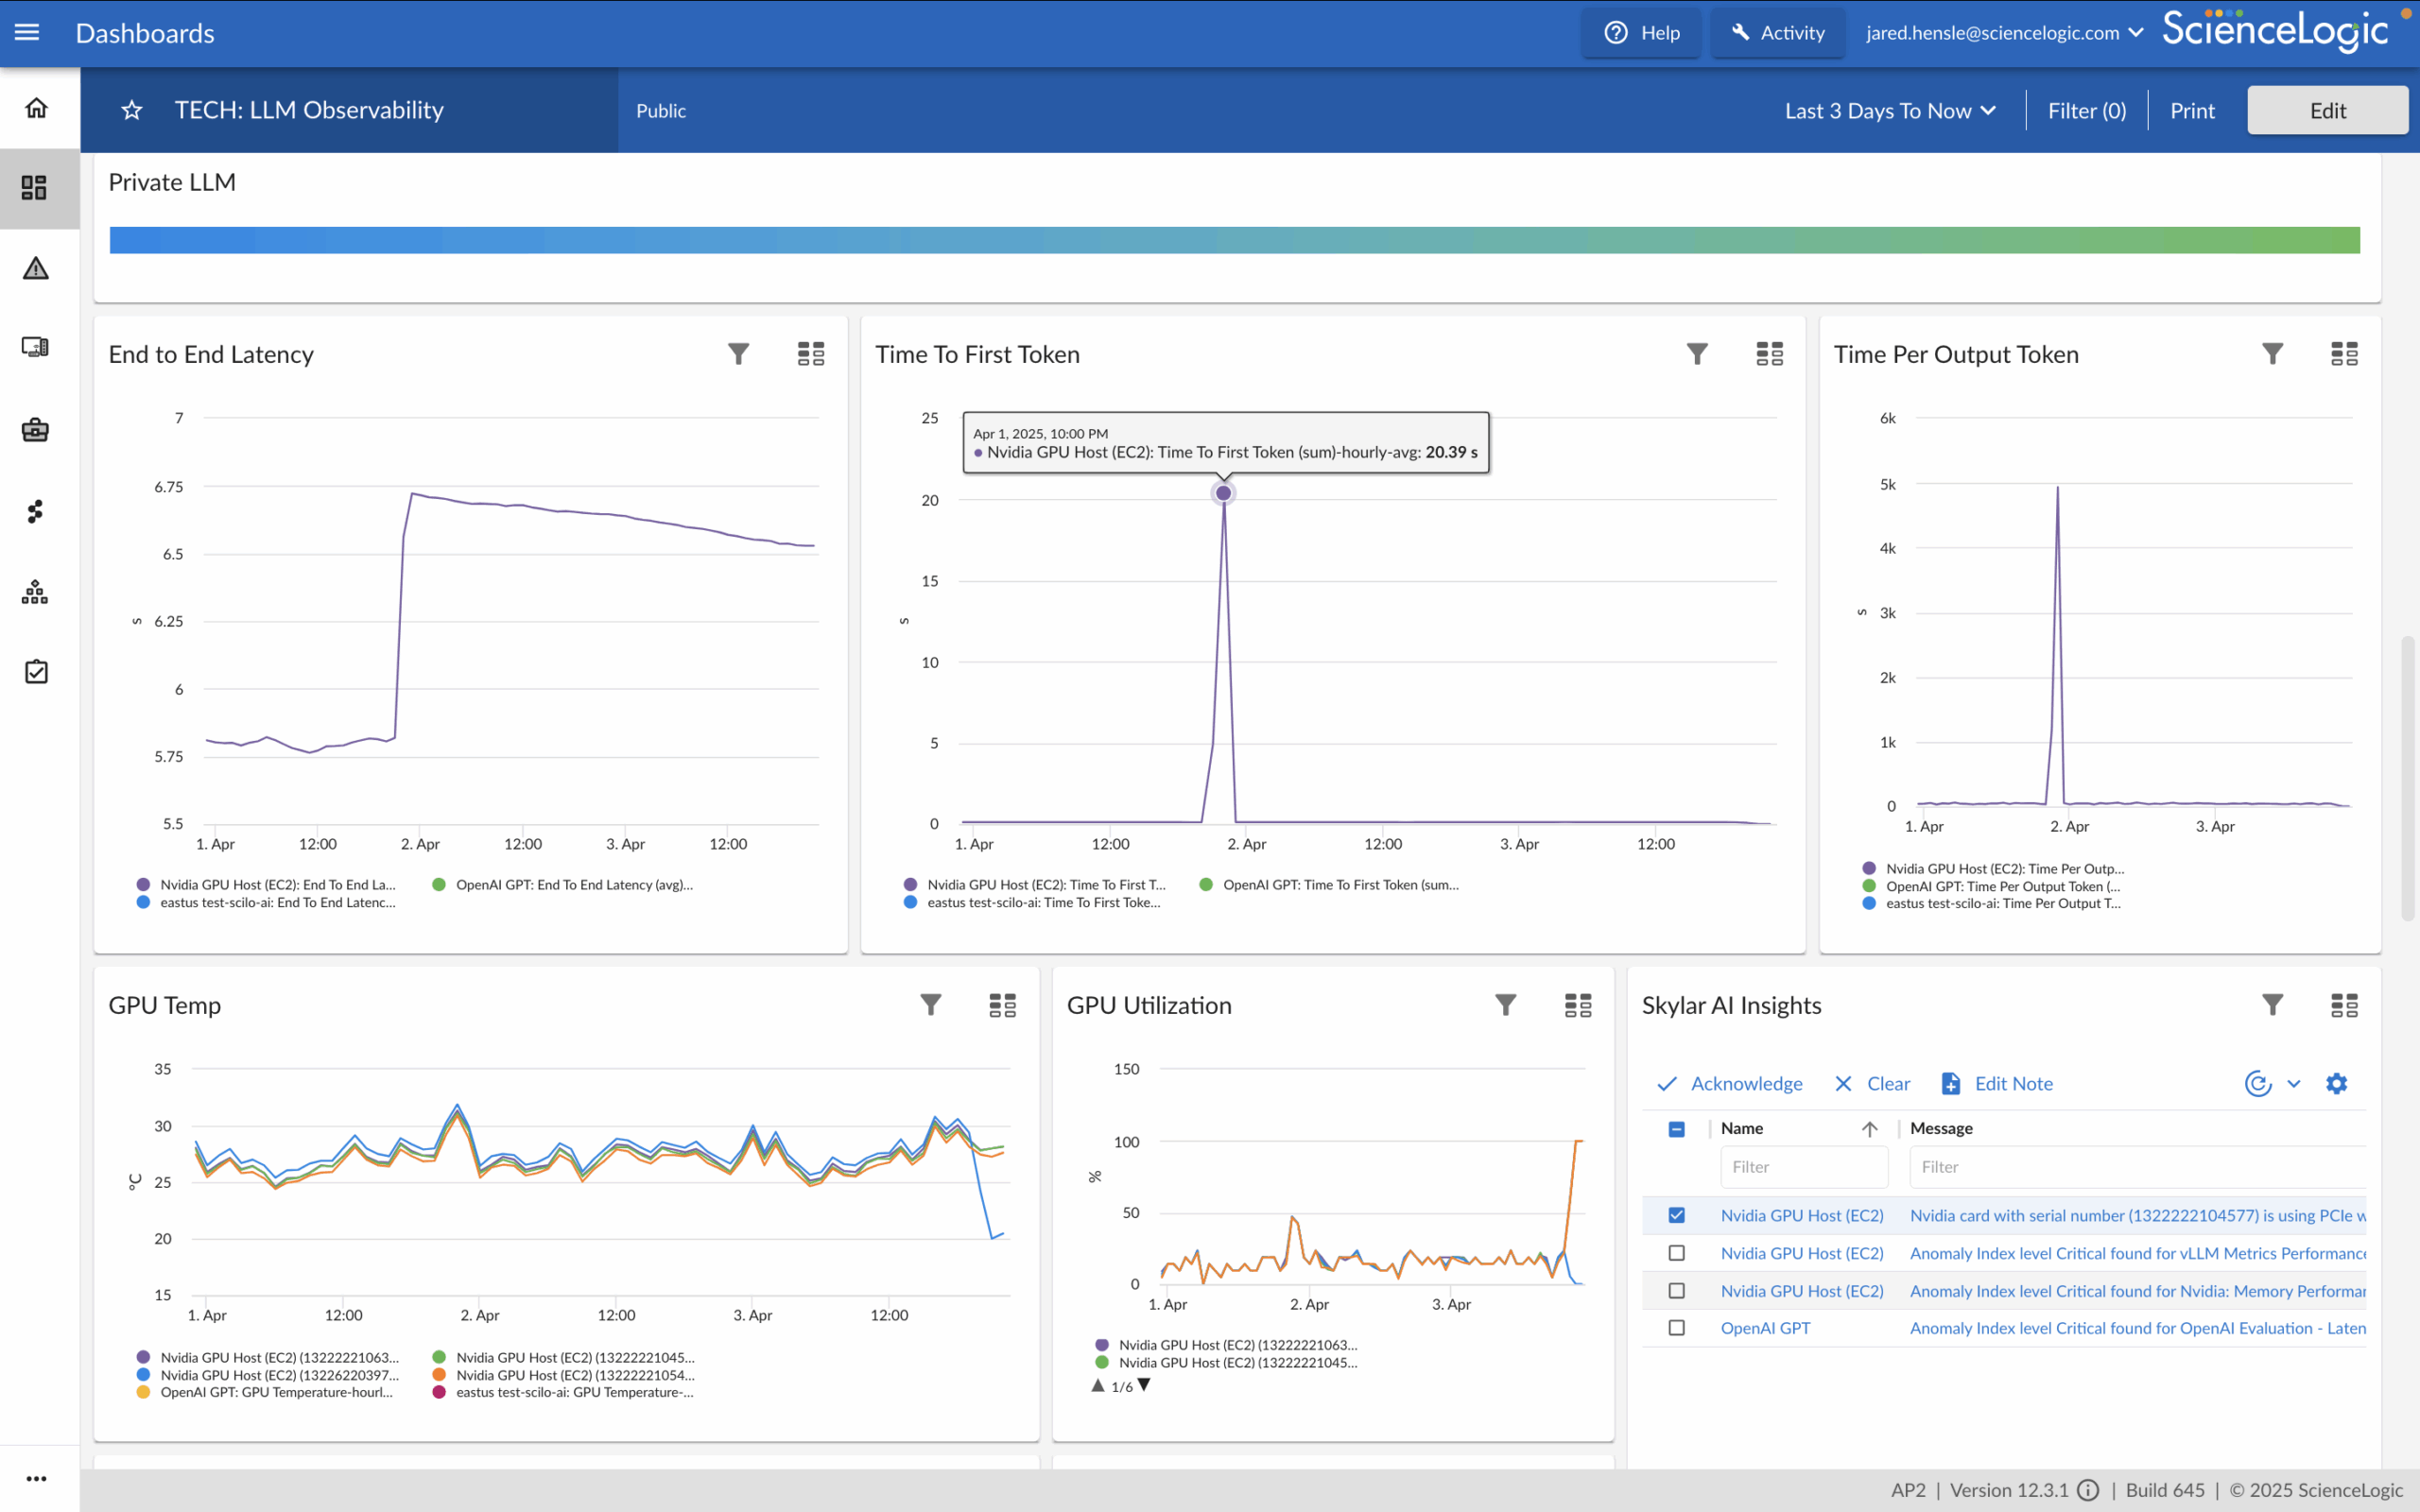The image size is (2420, 1512).
Task: Click the Name column filter field
Action: [x=1803, y=1167]
